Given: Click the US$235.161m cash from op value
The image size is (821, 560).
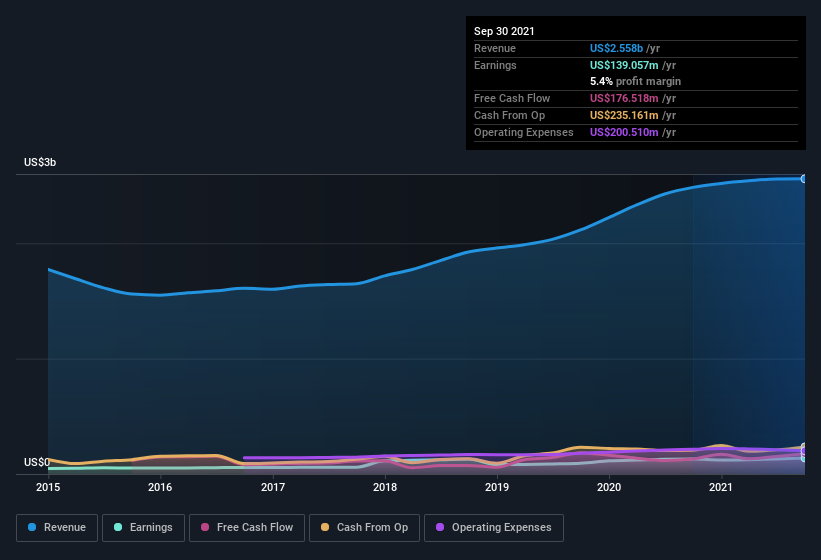Looking at the screenshot, I should pyautogui.click(x=624, y=115).
